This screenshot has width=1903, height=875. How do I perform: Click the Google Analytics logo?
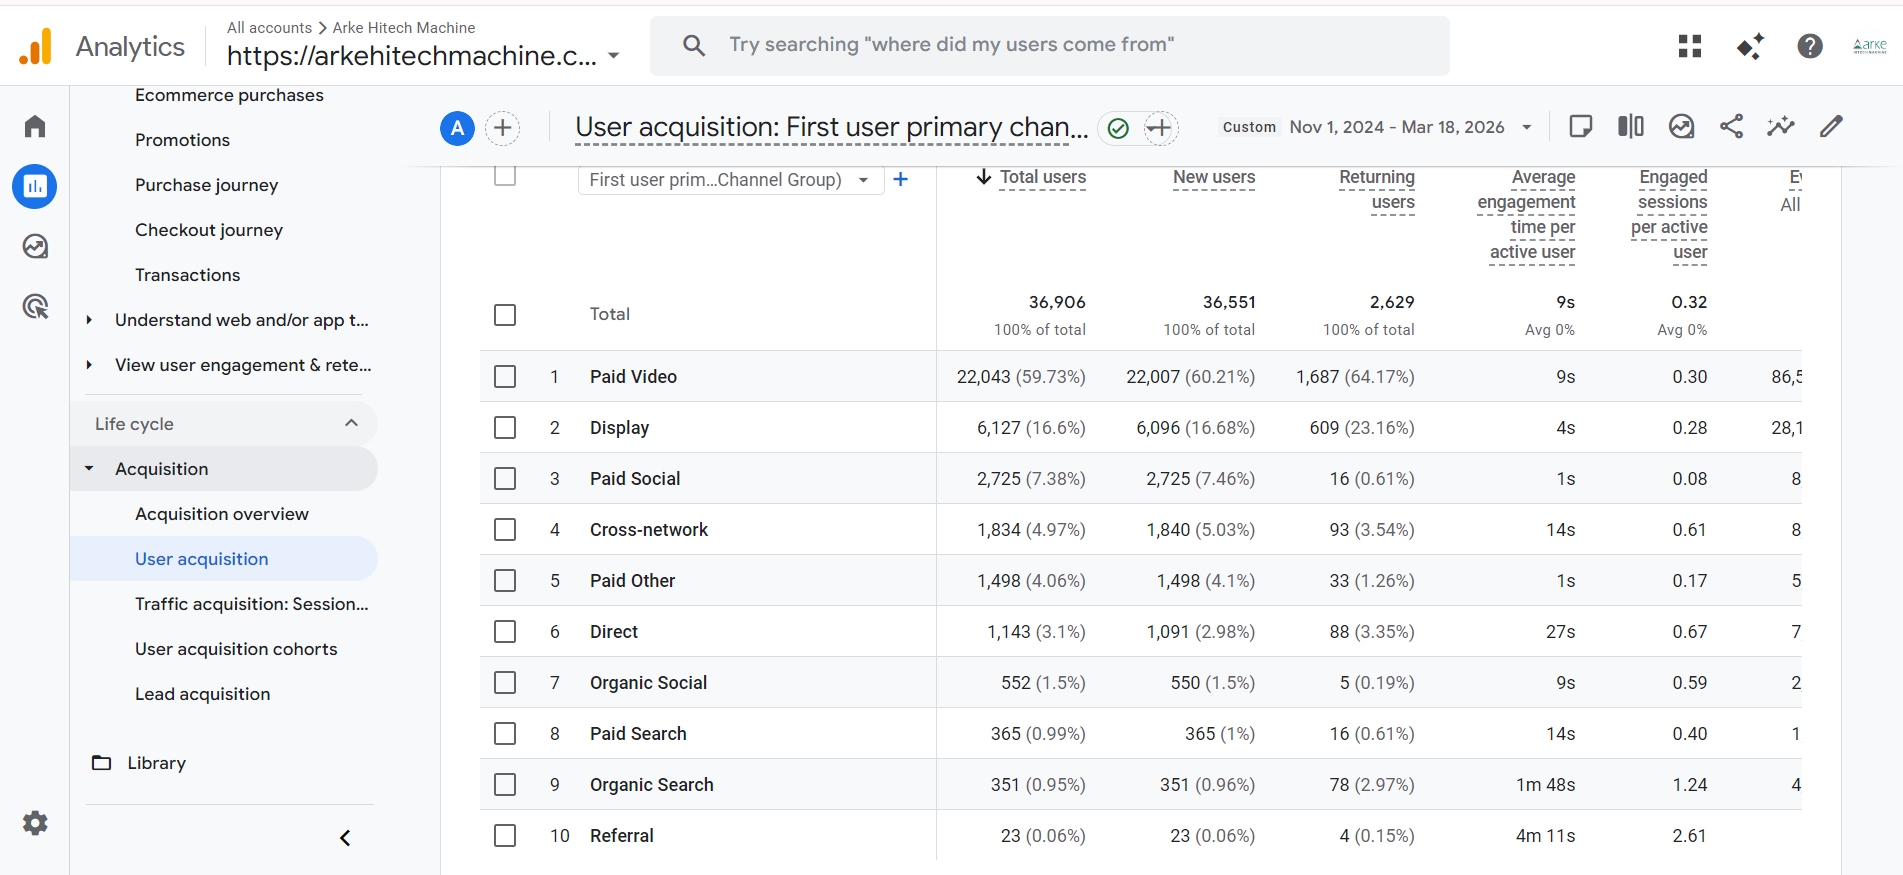[x=36, y=46]
